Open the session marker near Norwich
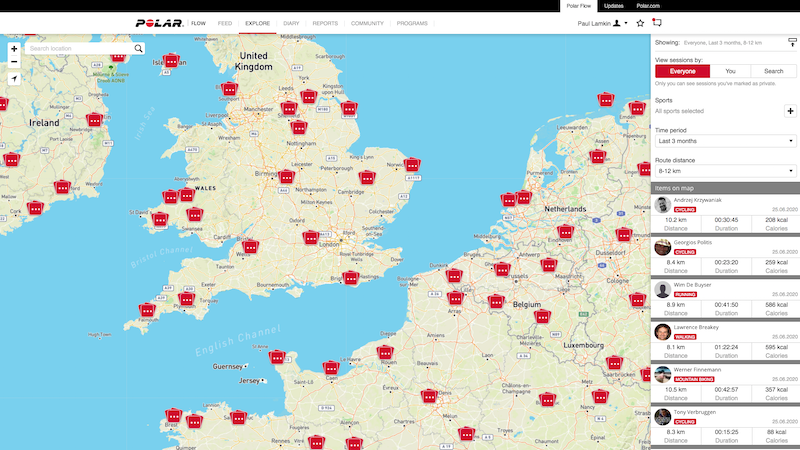 click(412, 165)
